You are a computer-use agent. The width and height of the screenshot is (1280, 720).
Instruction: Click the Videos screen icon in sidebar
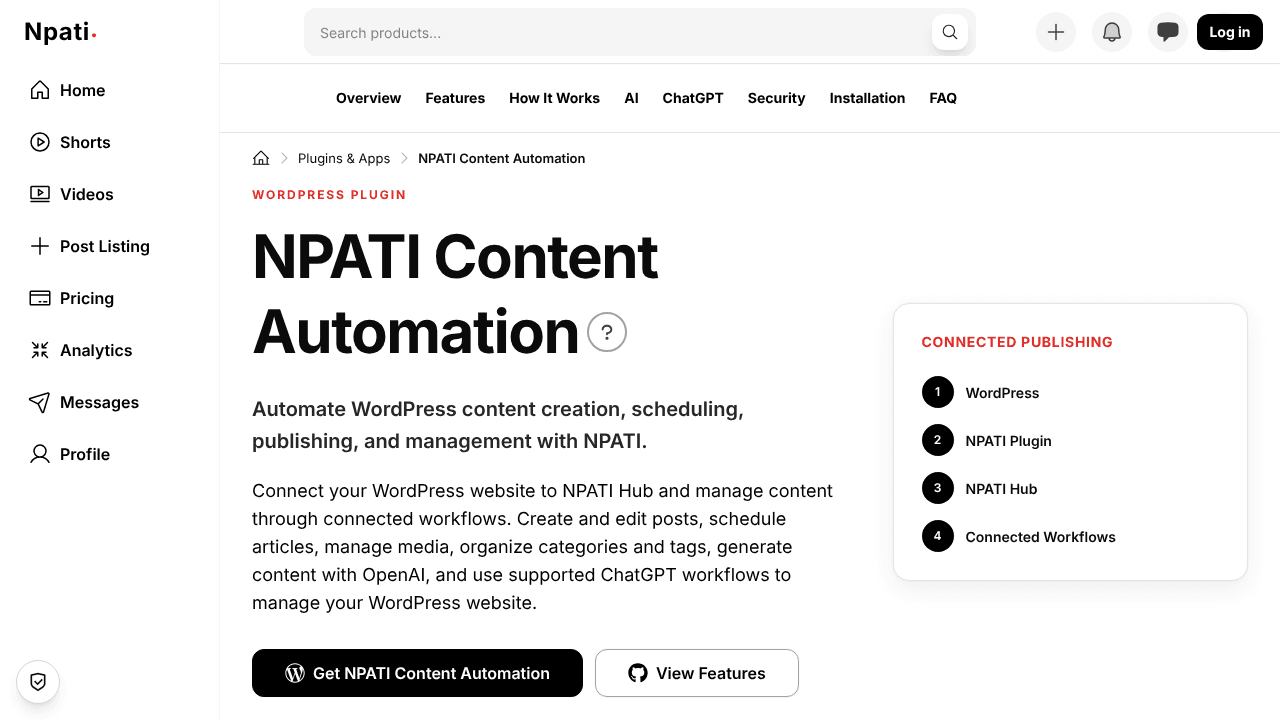point(40,194)
